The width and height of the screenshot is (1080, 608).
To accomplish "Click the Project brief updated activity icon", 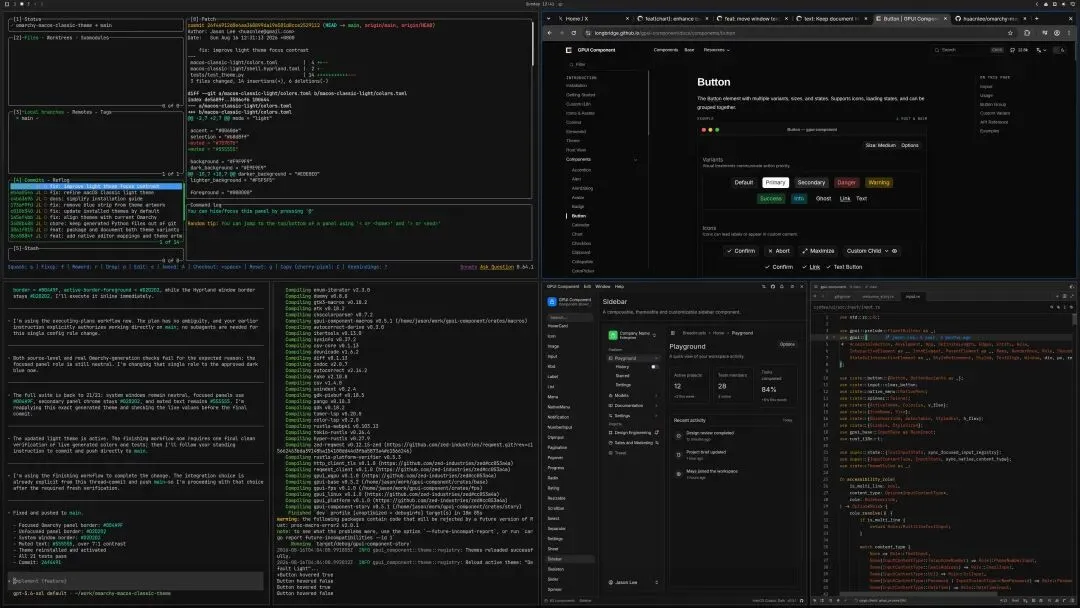I will click(x=678, y=455).
